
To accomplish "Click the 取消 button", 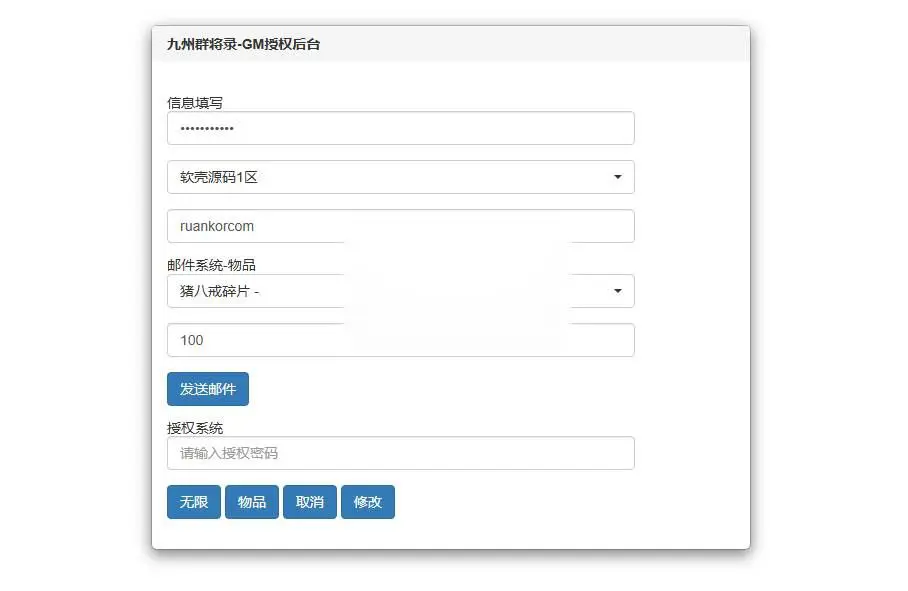I will click(310, 502).
